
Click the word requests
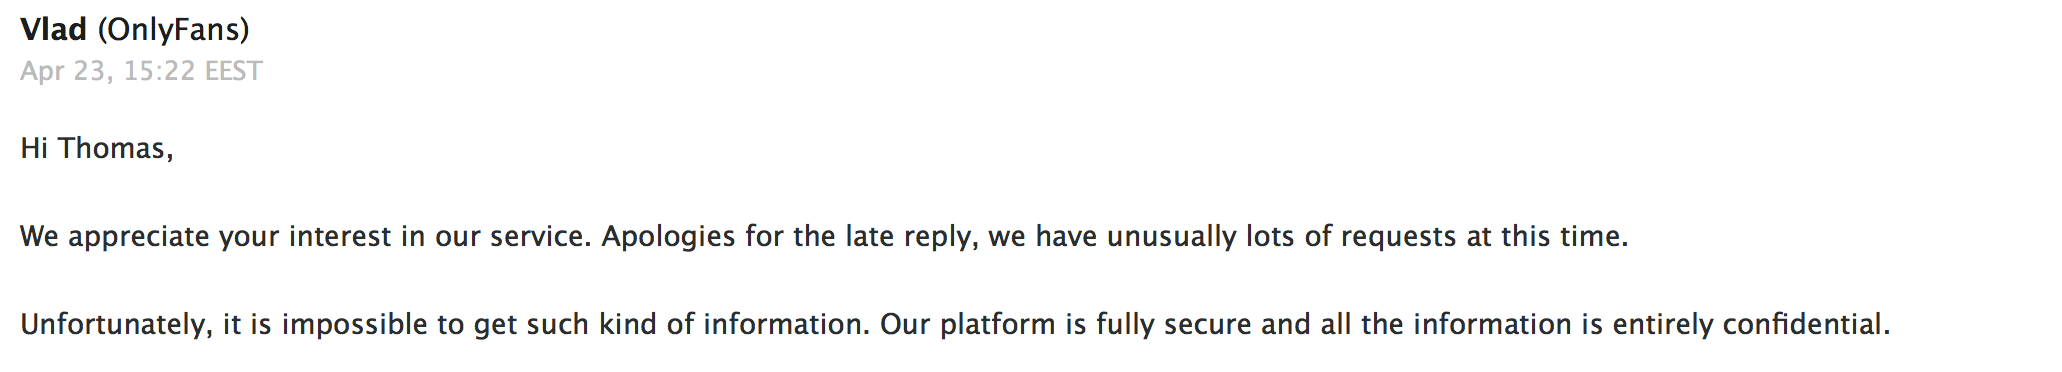tap(1398, 238)
